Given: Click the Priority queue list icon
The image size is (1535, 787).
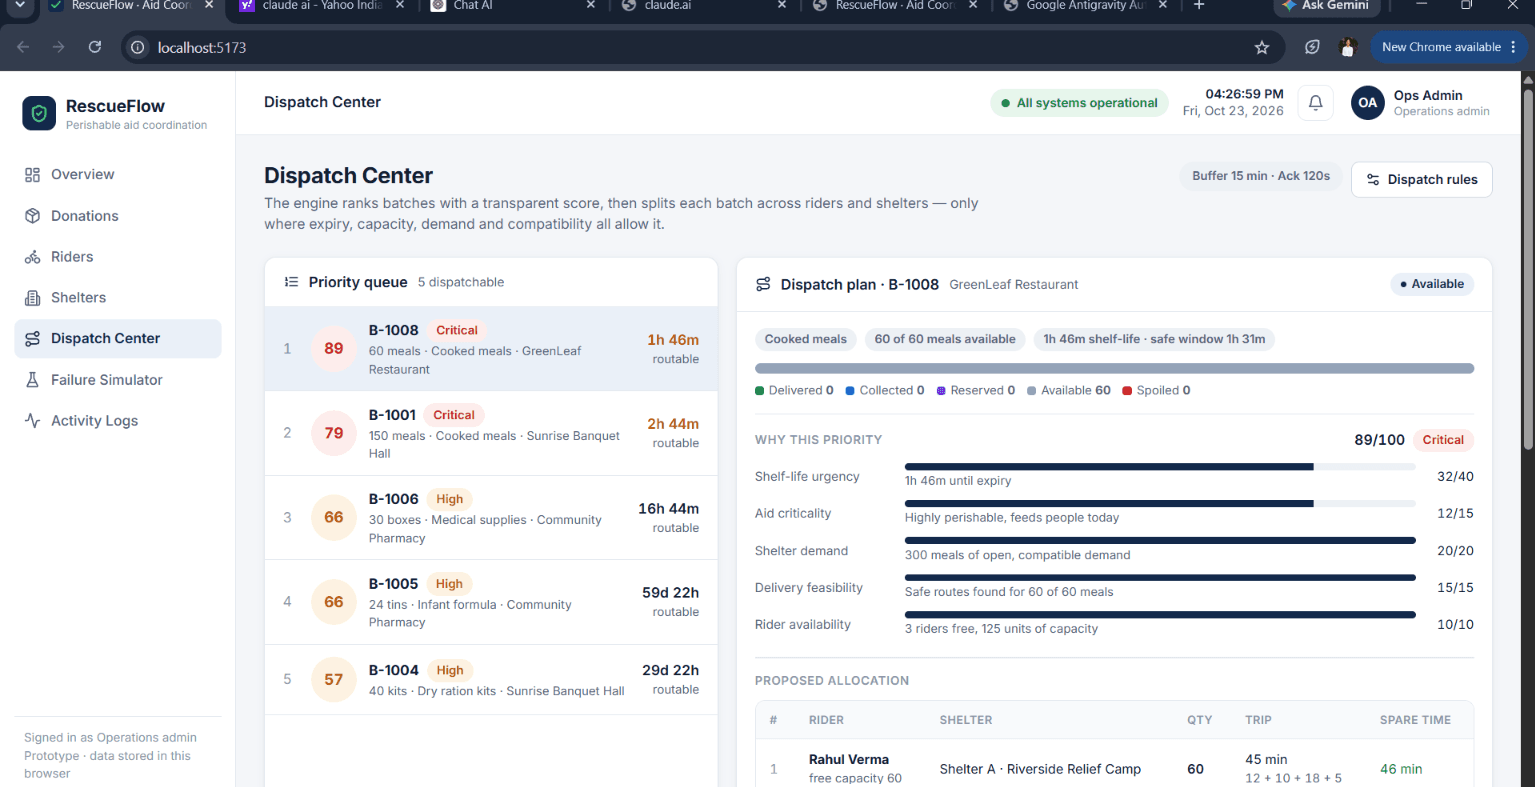Looking at the screenshot, I should [291, 282].
